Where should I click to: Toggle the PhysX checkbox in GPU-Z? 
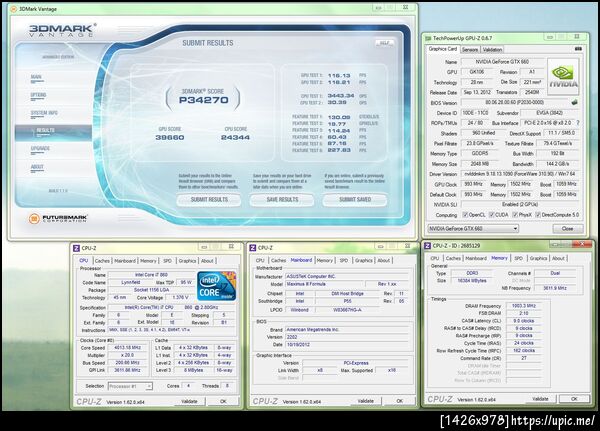click(515, 215)
